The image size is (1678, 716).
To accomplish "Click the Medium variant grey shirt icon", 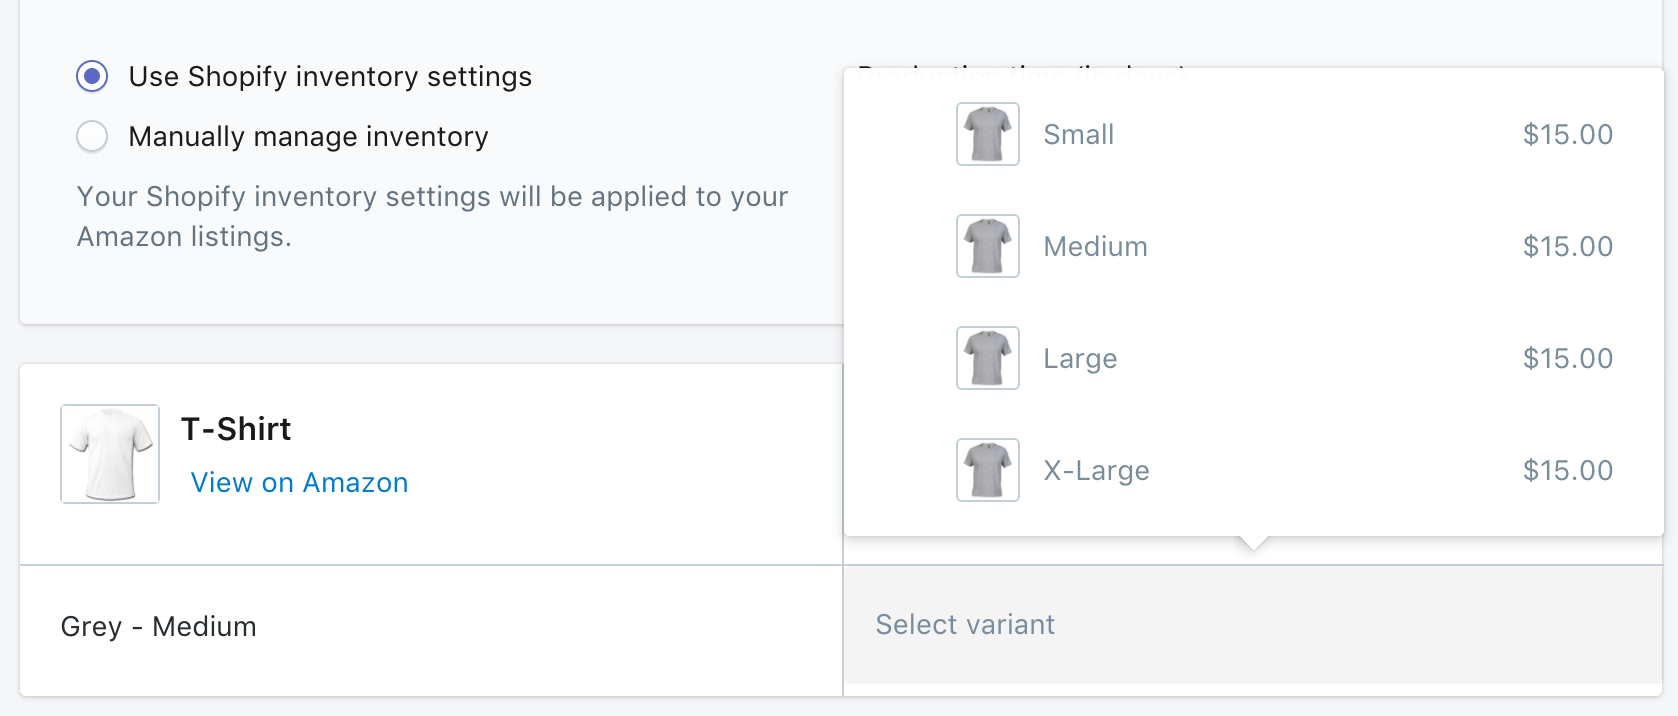I will pyautogui.click(x=987, y=246).
